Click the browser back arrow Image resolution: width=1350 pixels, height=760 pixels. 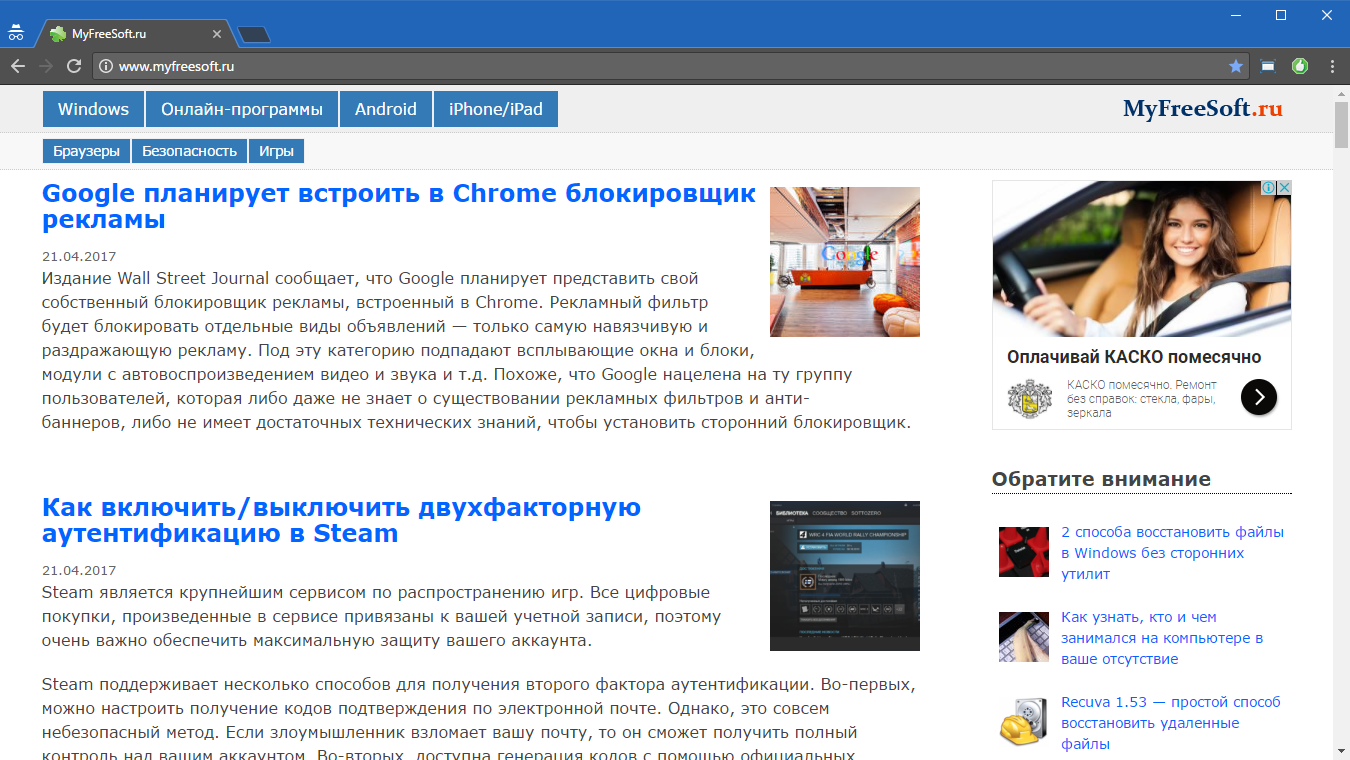tap(18, 66)
